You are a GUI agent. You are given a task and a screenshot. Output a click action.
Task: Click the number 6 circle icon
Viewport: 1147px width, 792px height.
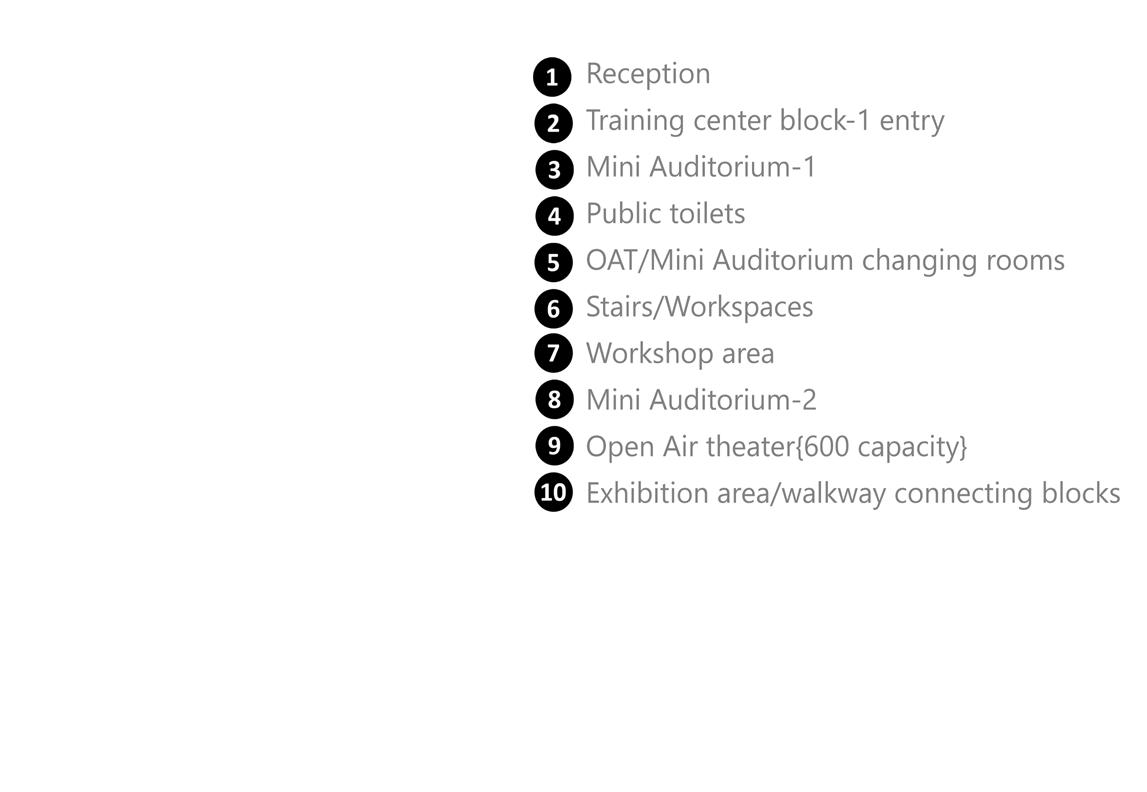click(x=553, y=309)
